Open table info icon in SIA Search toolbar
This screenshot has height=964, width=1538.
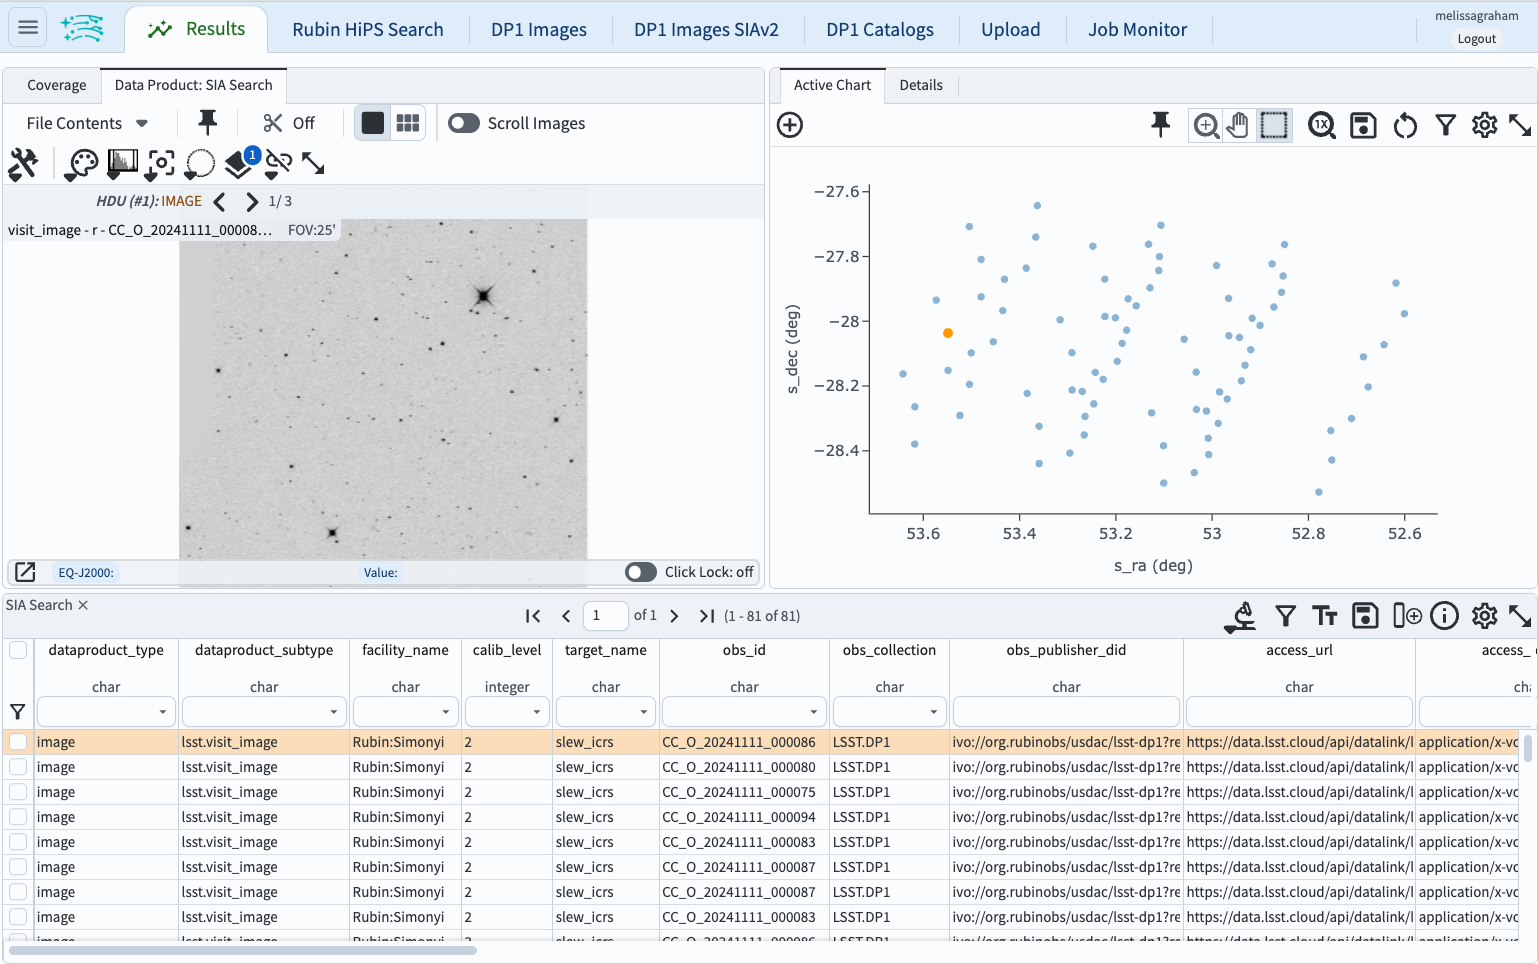coord(1444,616)
